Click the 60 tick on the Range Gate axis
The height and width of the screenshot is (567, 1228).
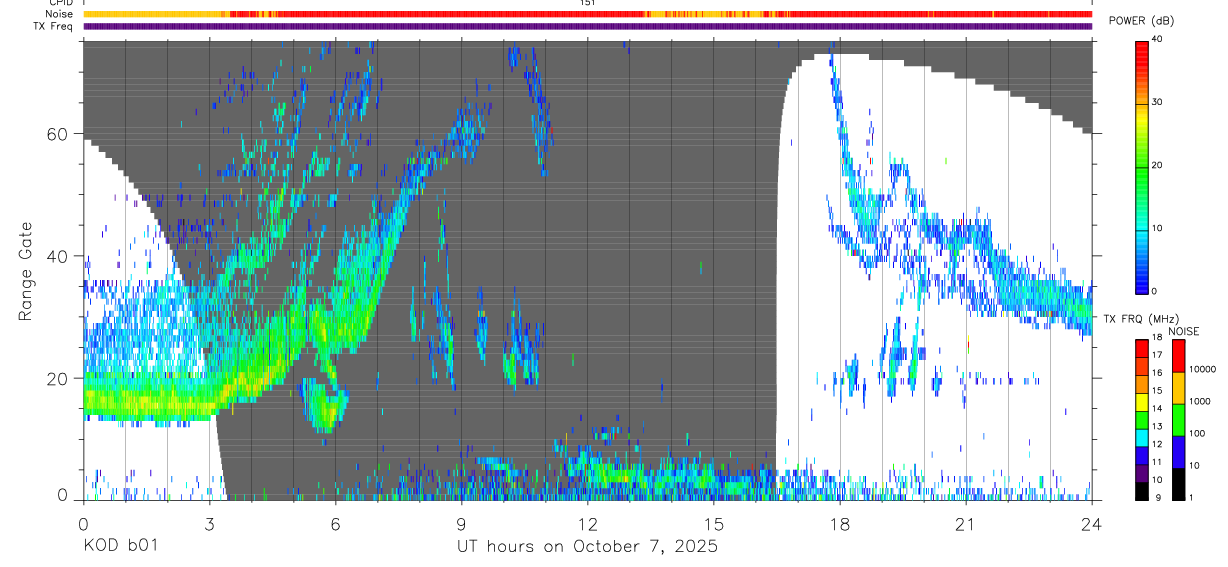(x=59, y=134)
